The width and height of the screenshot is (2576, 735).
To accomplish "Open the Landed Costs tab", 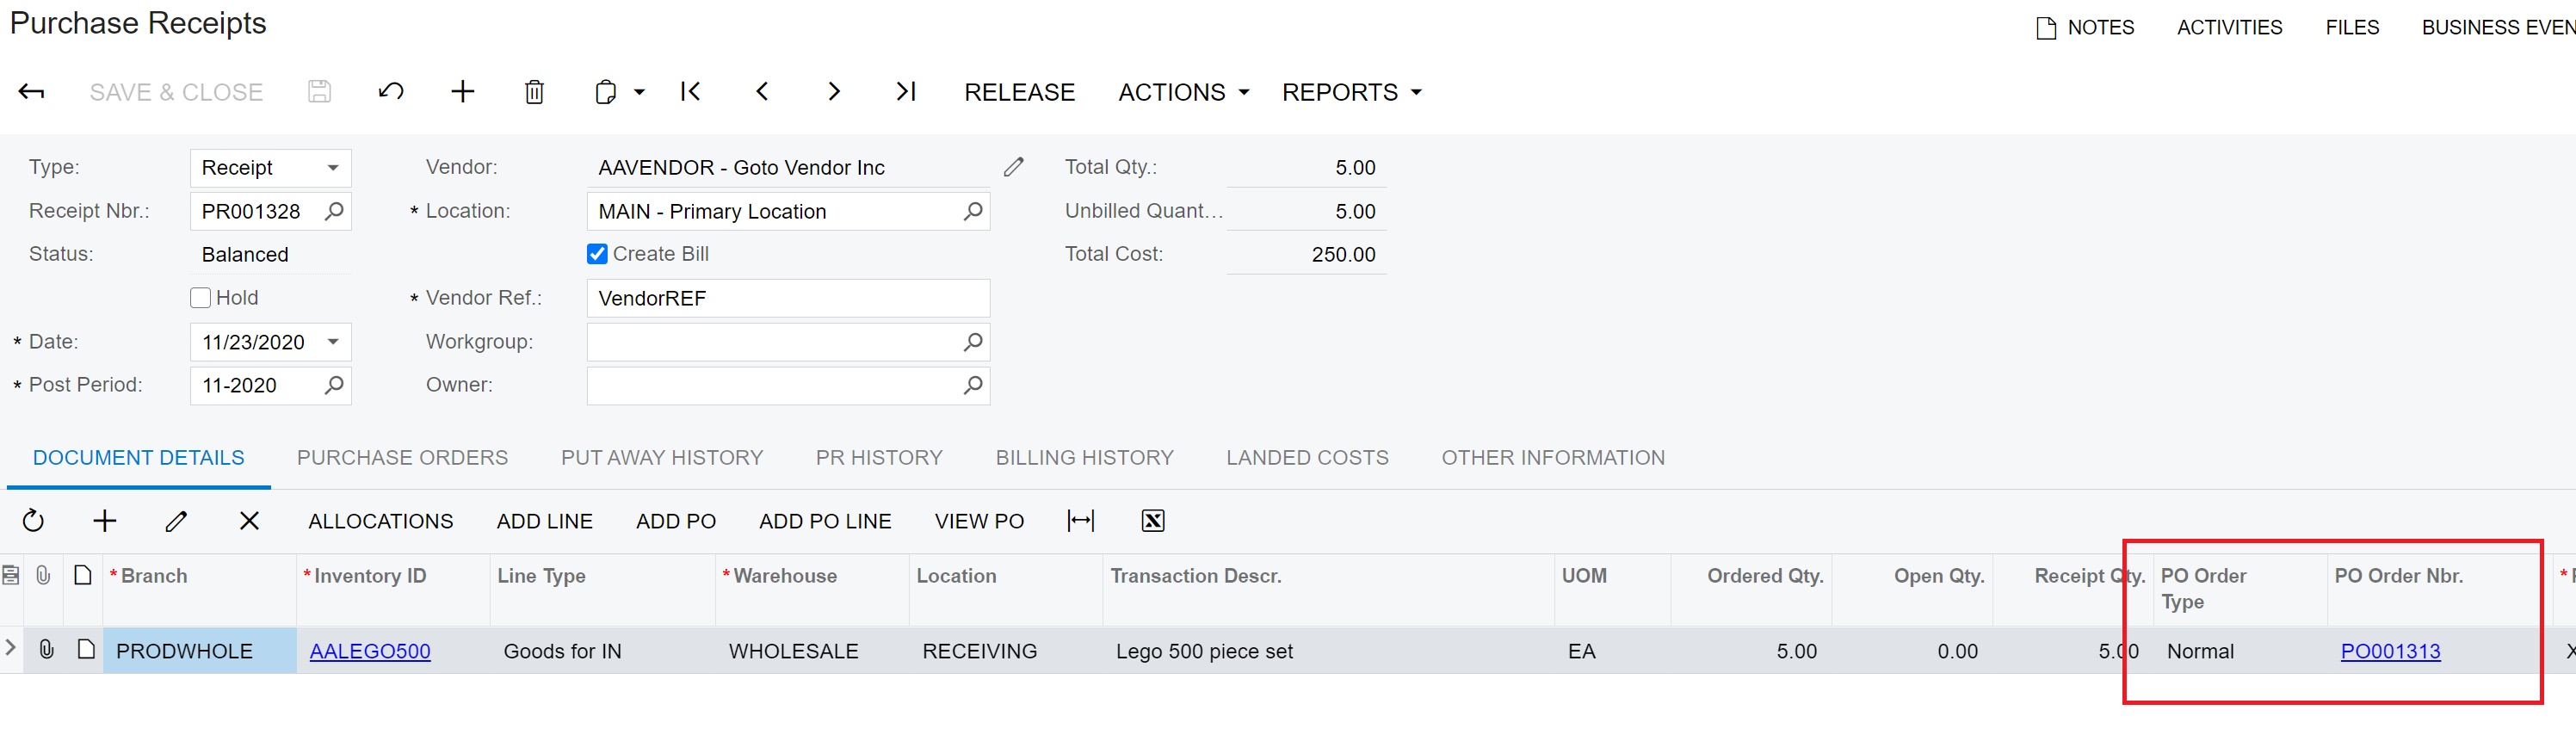I will tap(1307, 458).
